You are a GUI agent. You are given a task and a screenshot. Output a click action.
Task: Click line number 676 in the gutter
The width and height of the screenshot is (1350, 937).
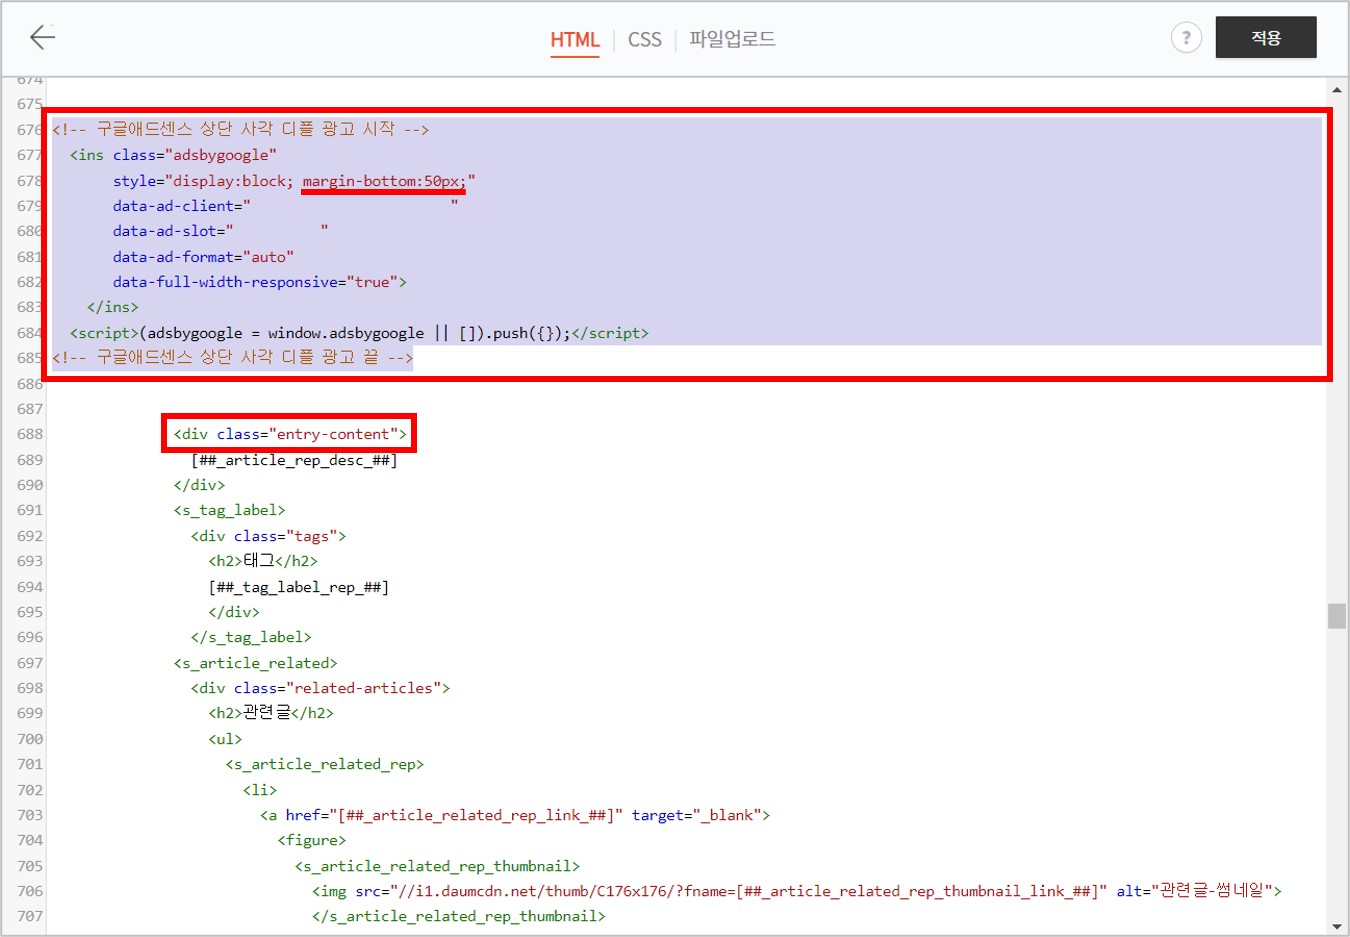30,130
